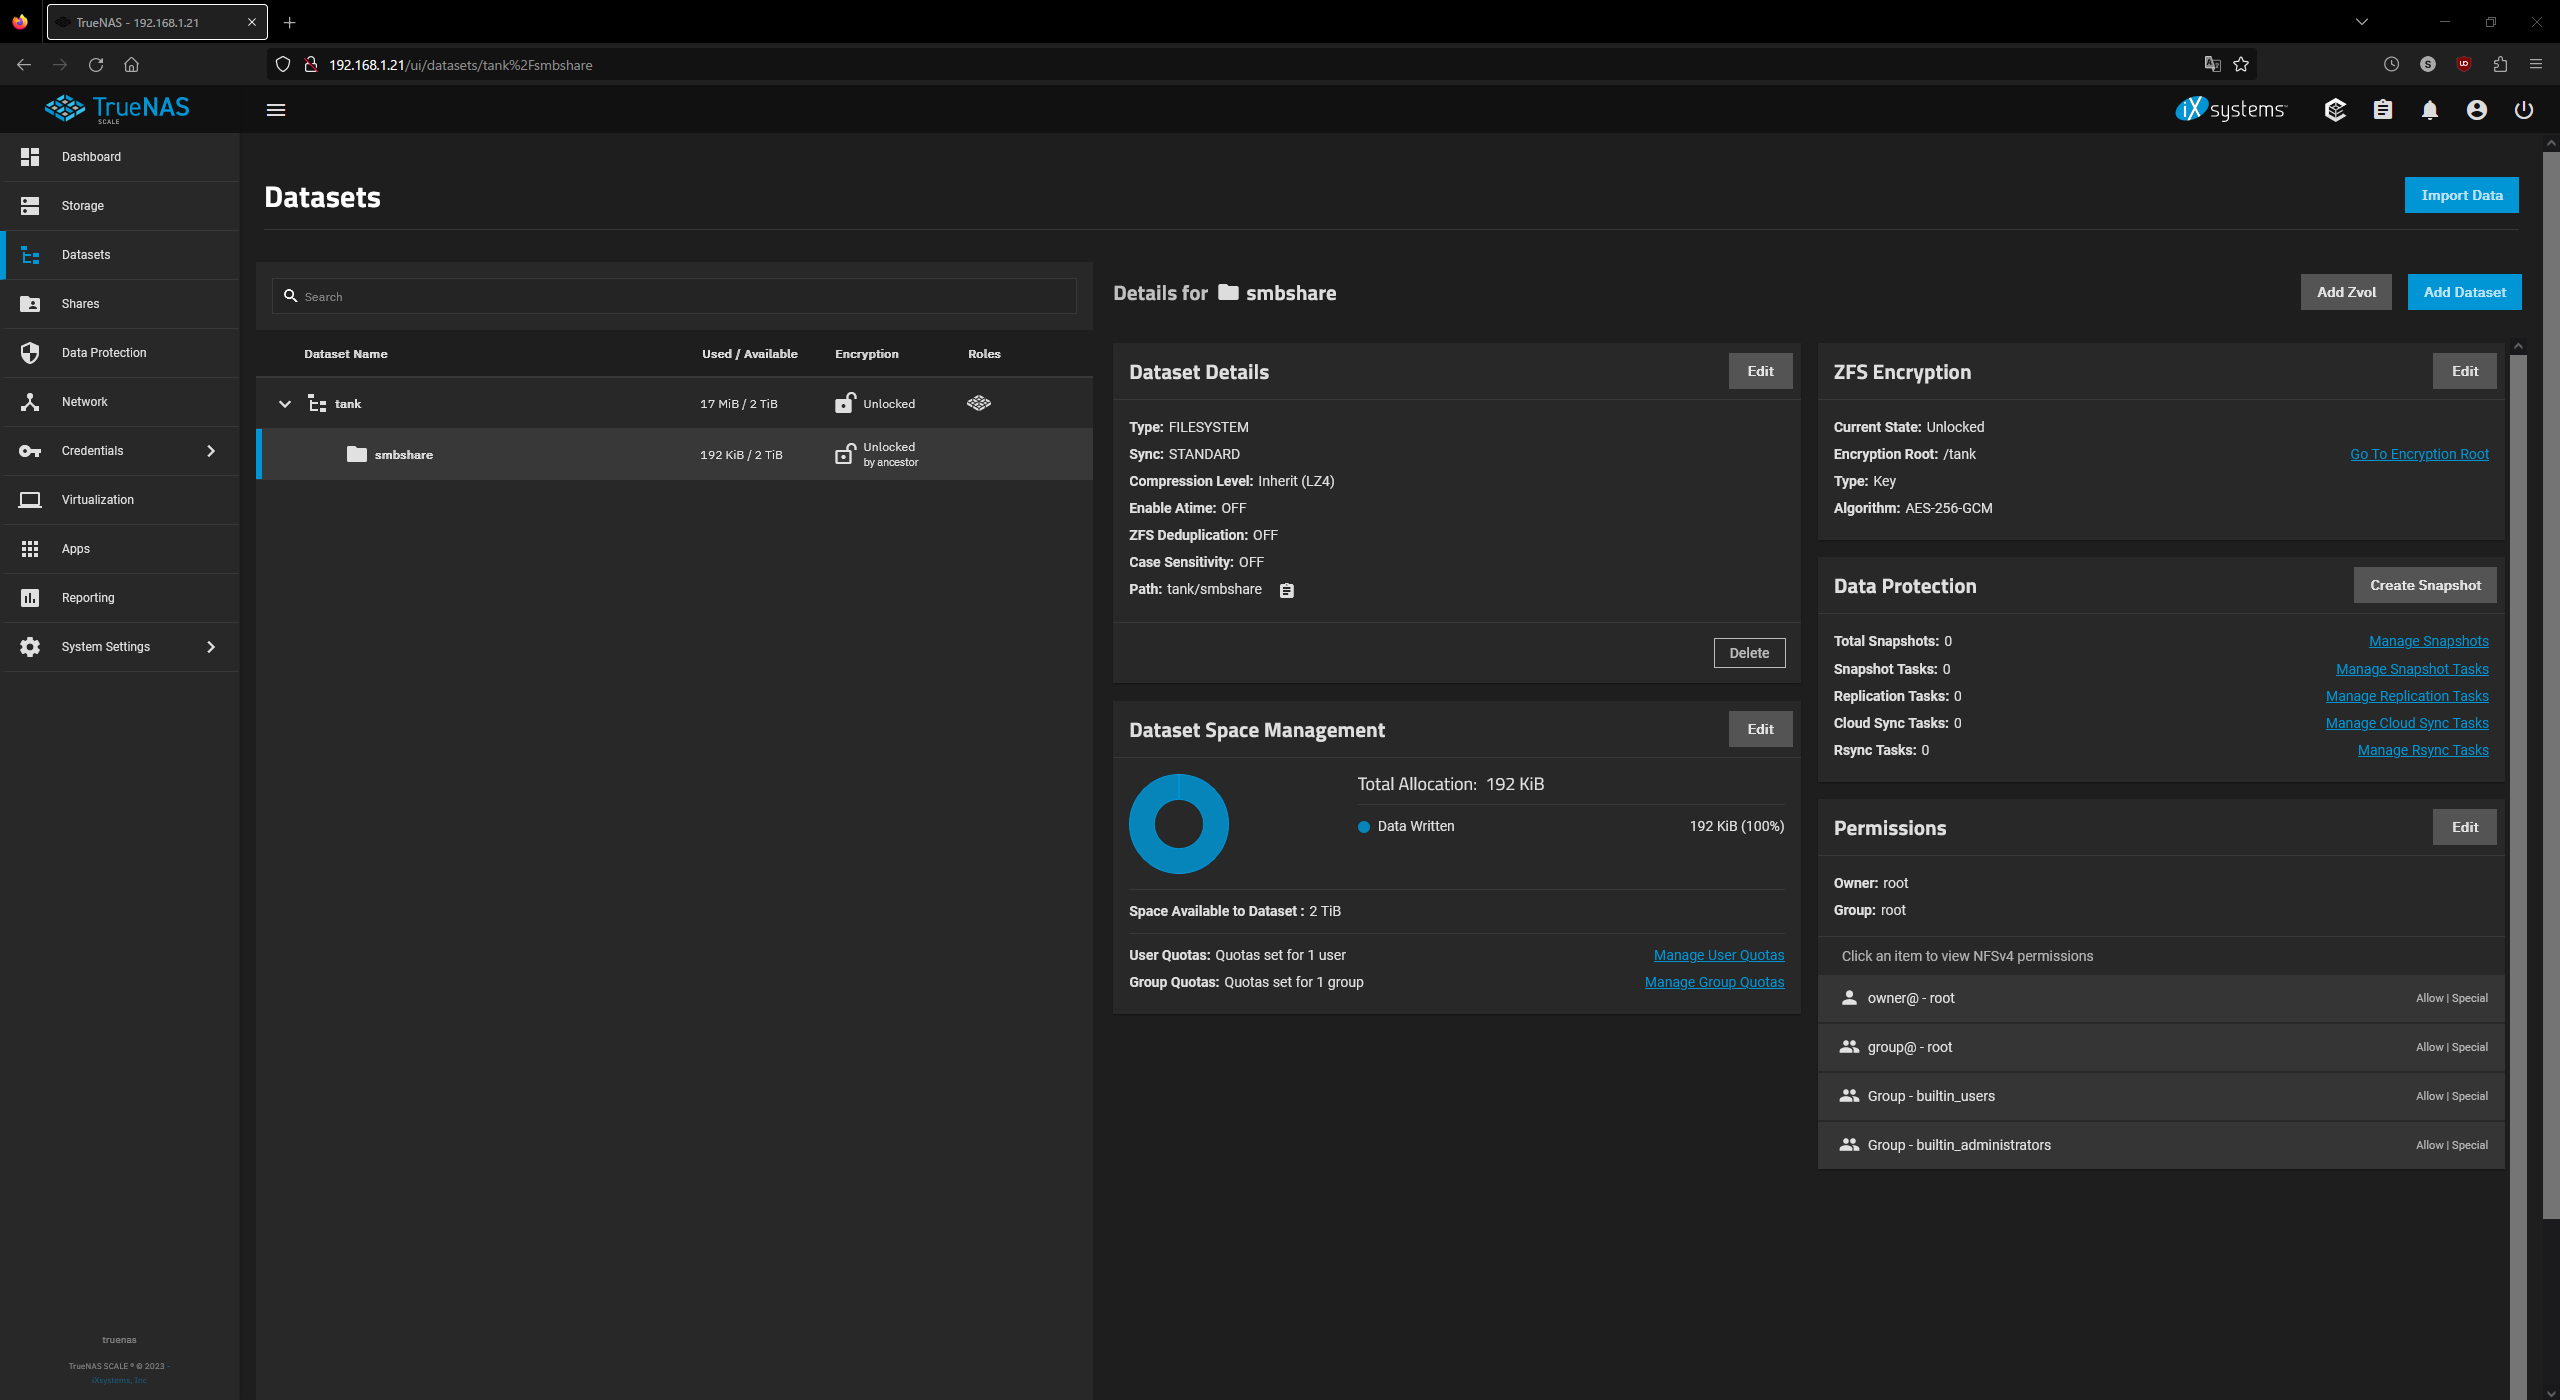Open the Storage sidebar menu
The width and height of the screenshot is (2560, 1400).
[x=83, y=206]
